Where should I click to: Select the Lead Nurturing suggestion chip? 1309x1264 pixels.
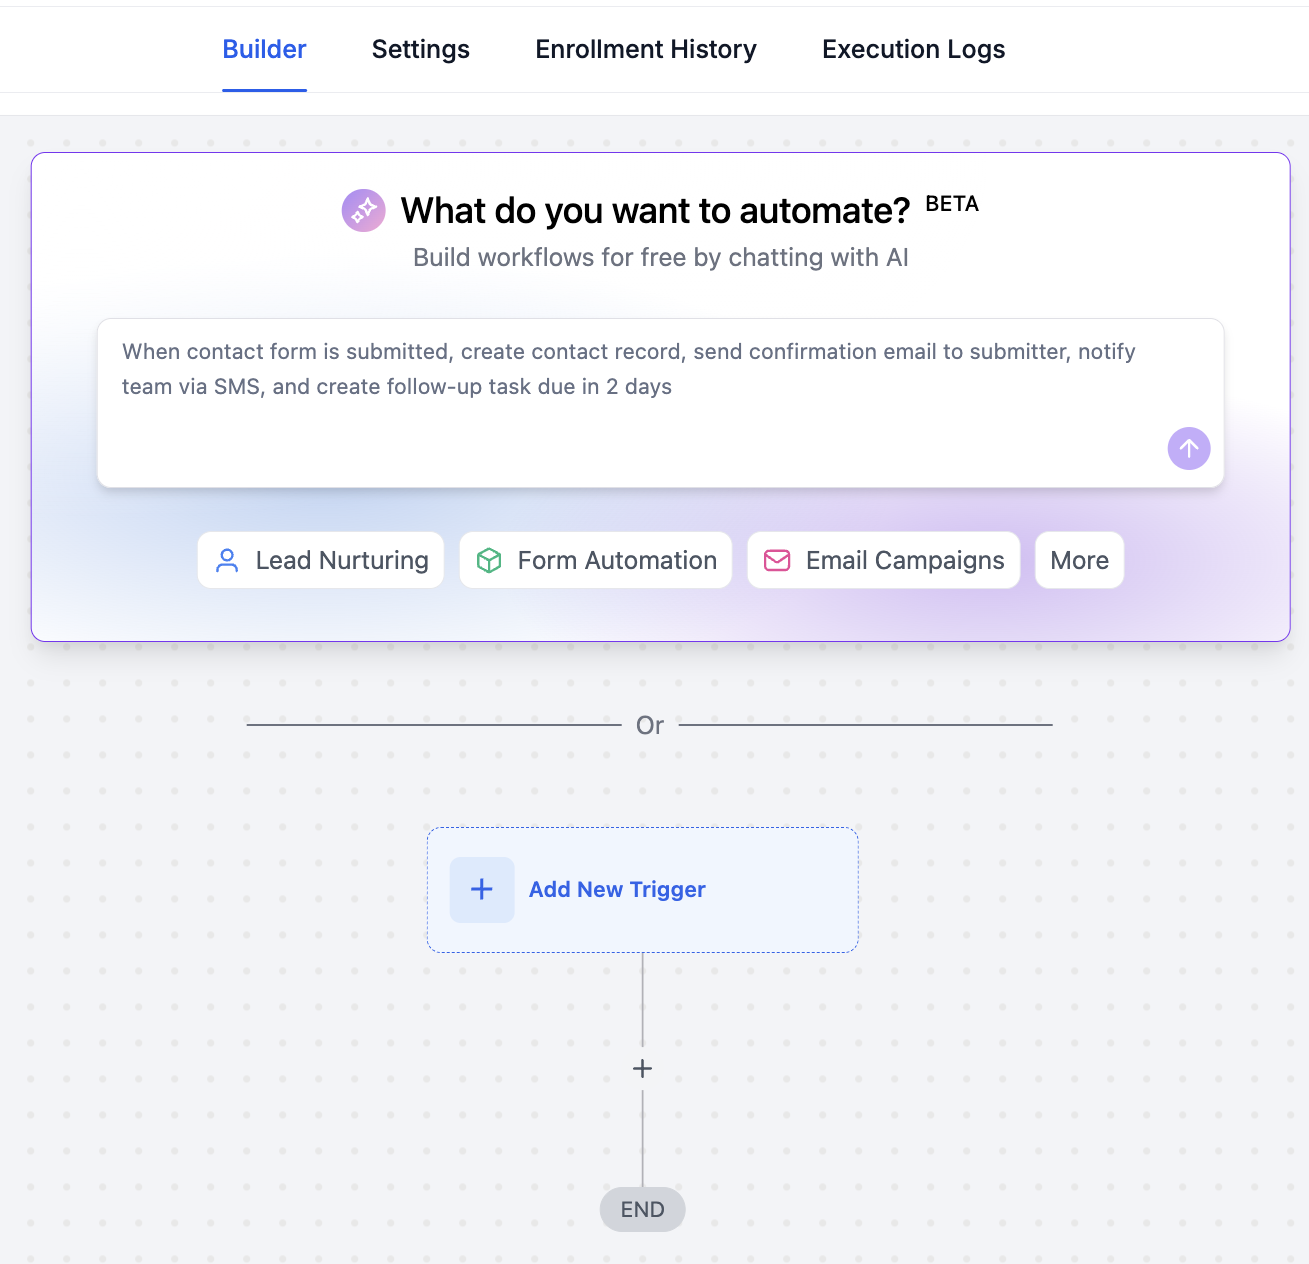coord(320,560)
